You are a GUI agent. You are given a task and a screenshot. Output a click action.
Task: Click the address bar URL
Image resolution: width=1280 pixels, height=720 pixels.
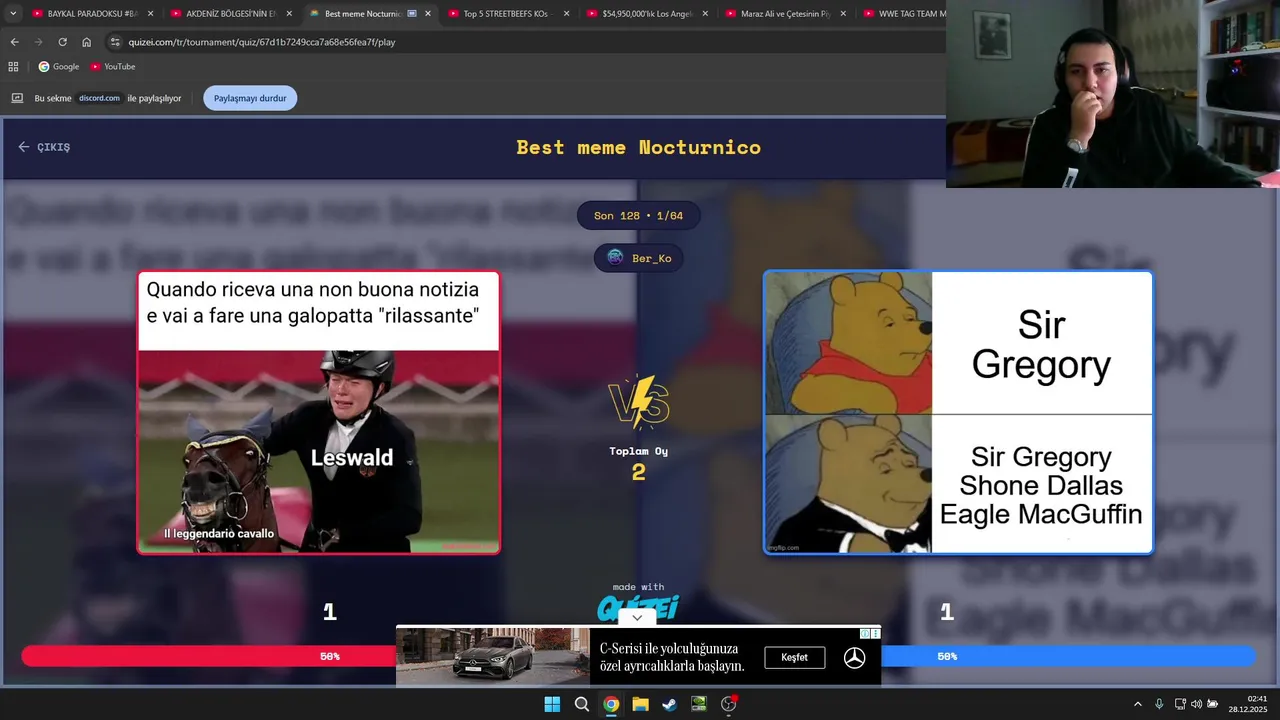click(x=262, y=42)
